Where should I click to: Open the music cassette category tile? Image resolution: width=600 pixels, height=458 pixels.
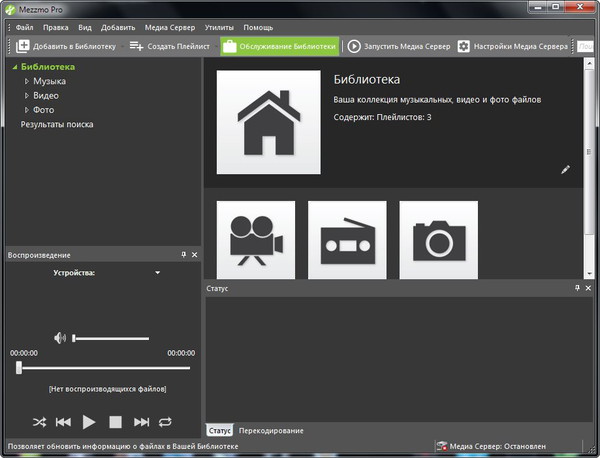click(x=347, y=238)
